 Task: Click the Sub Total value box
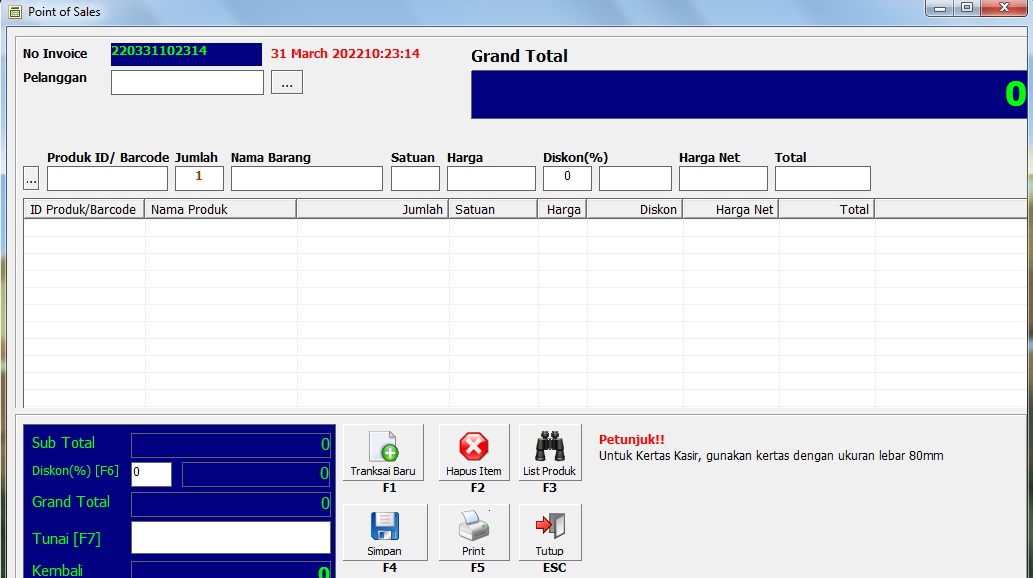pyautogui.click(x=231, y=445)
